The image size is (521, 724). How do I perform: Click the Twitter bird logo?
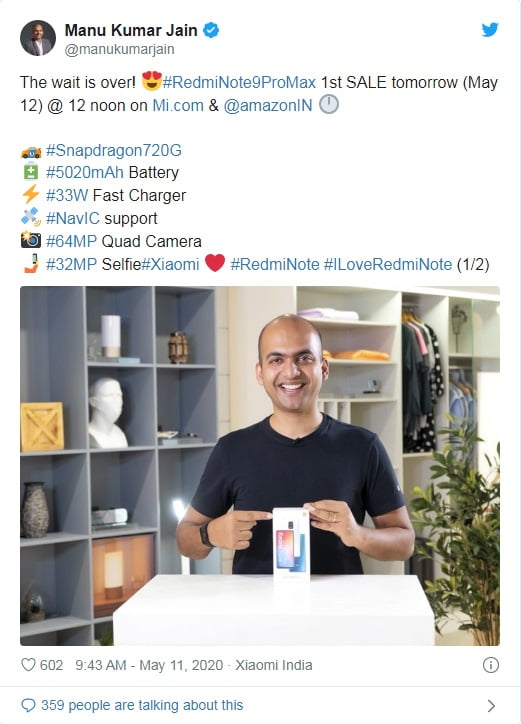(x=490, y=30)
